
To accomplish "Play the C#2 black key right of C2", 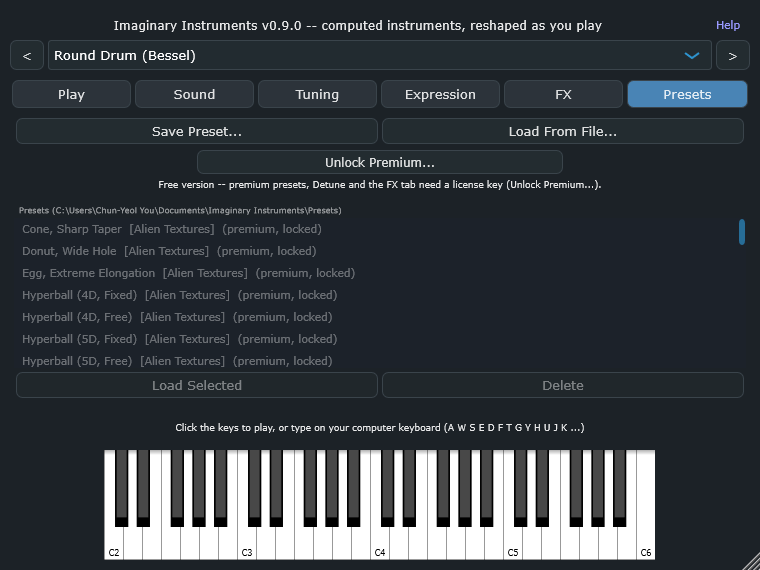I will (x=122, y=487).
